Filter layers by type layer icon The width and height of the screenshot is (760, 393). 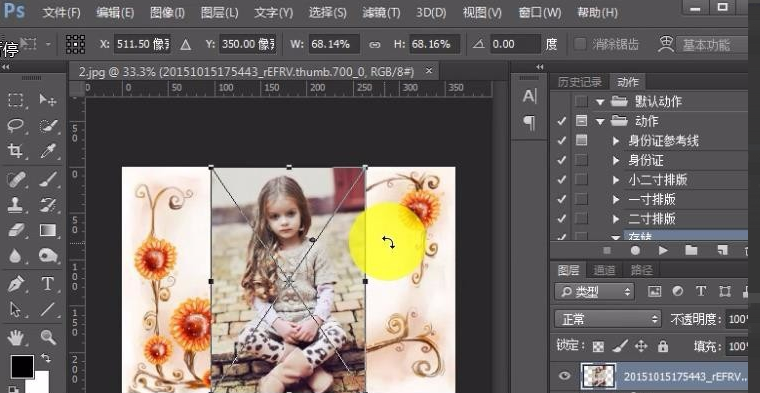(701, 291)
